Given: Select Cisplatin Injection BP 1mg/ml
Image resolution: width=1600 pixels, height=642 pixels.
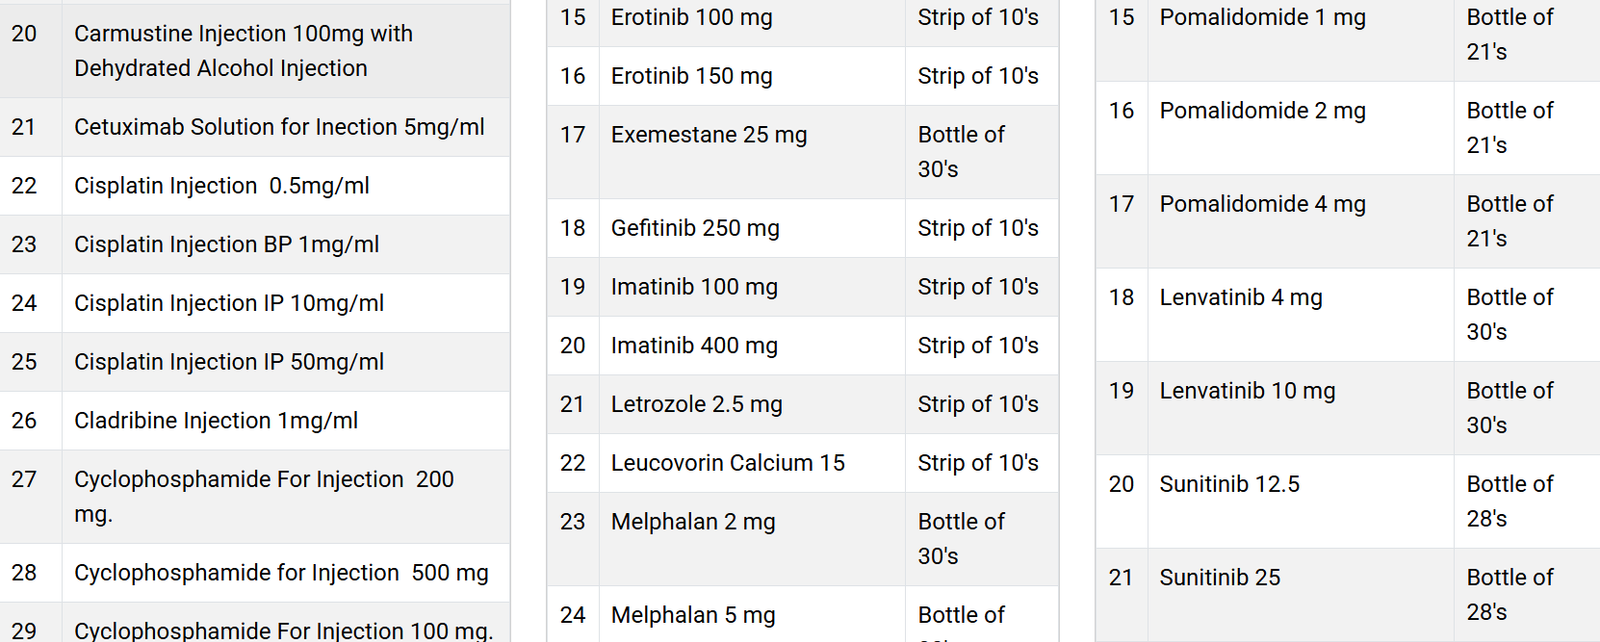Looking at the screenshot, I should pyautogui.click(x=227, y=245).
